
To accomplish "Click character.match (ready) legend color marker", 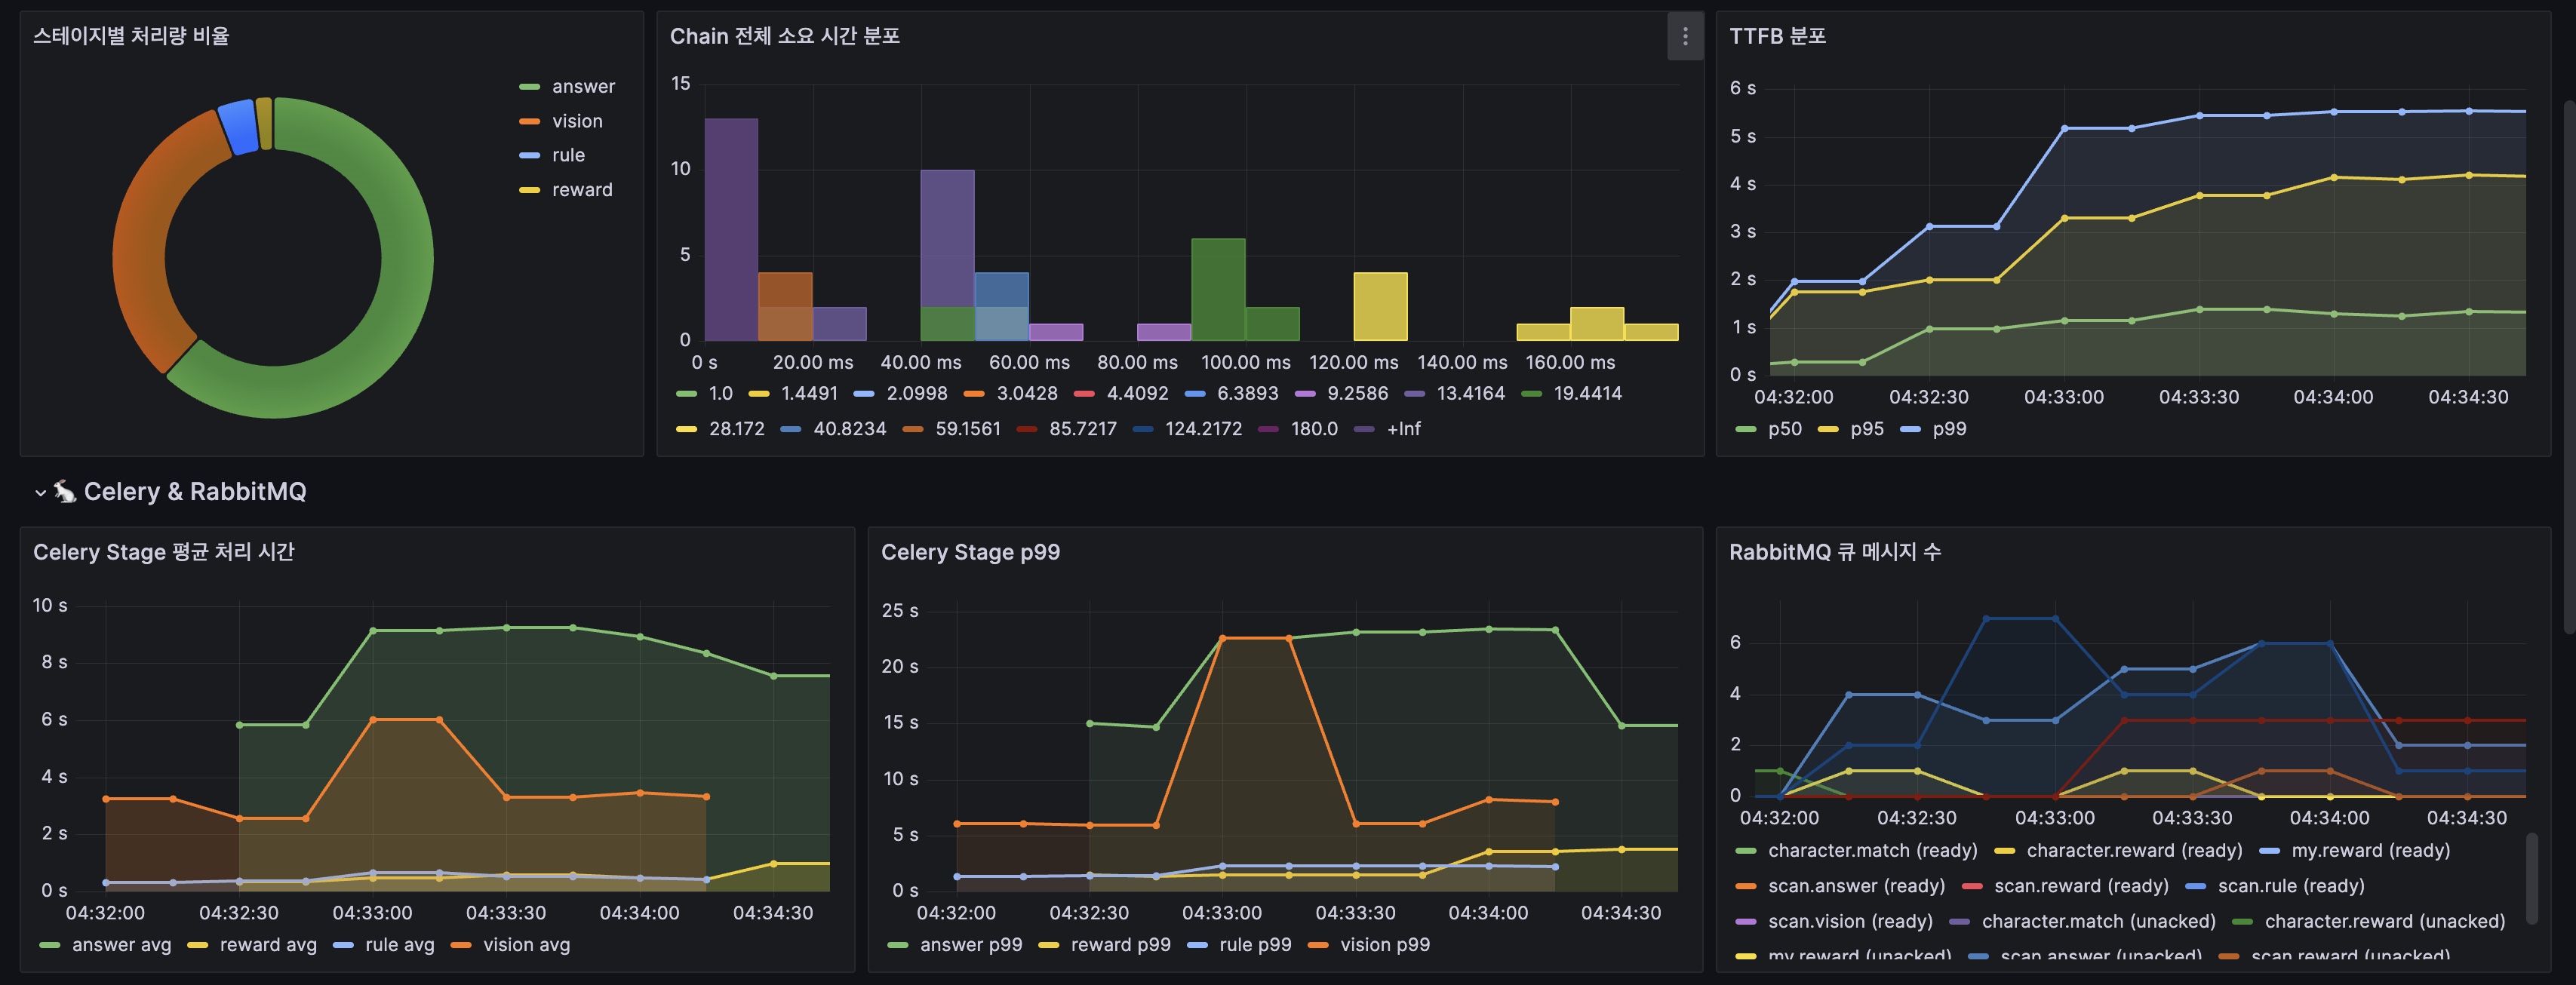I will click(x=1746, y=851).
